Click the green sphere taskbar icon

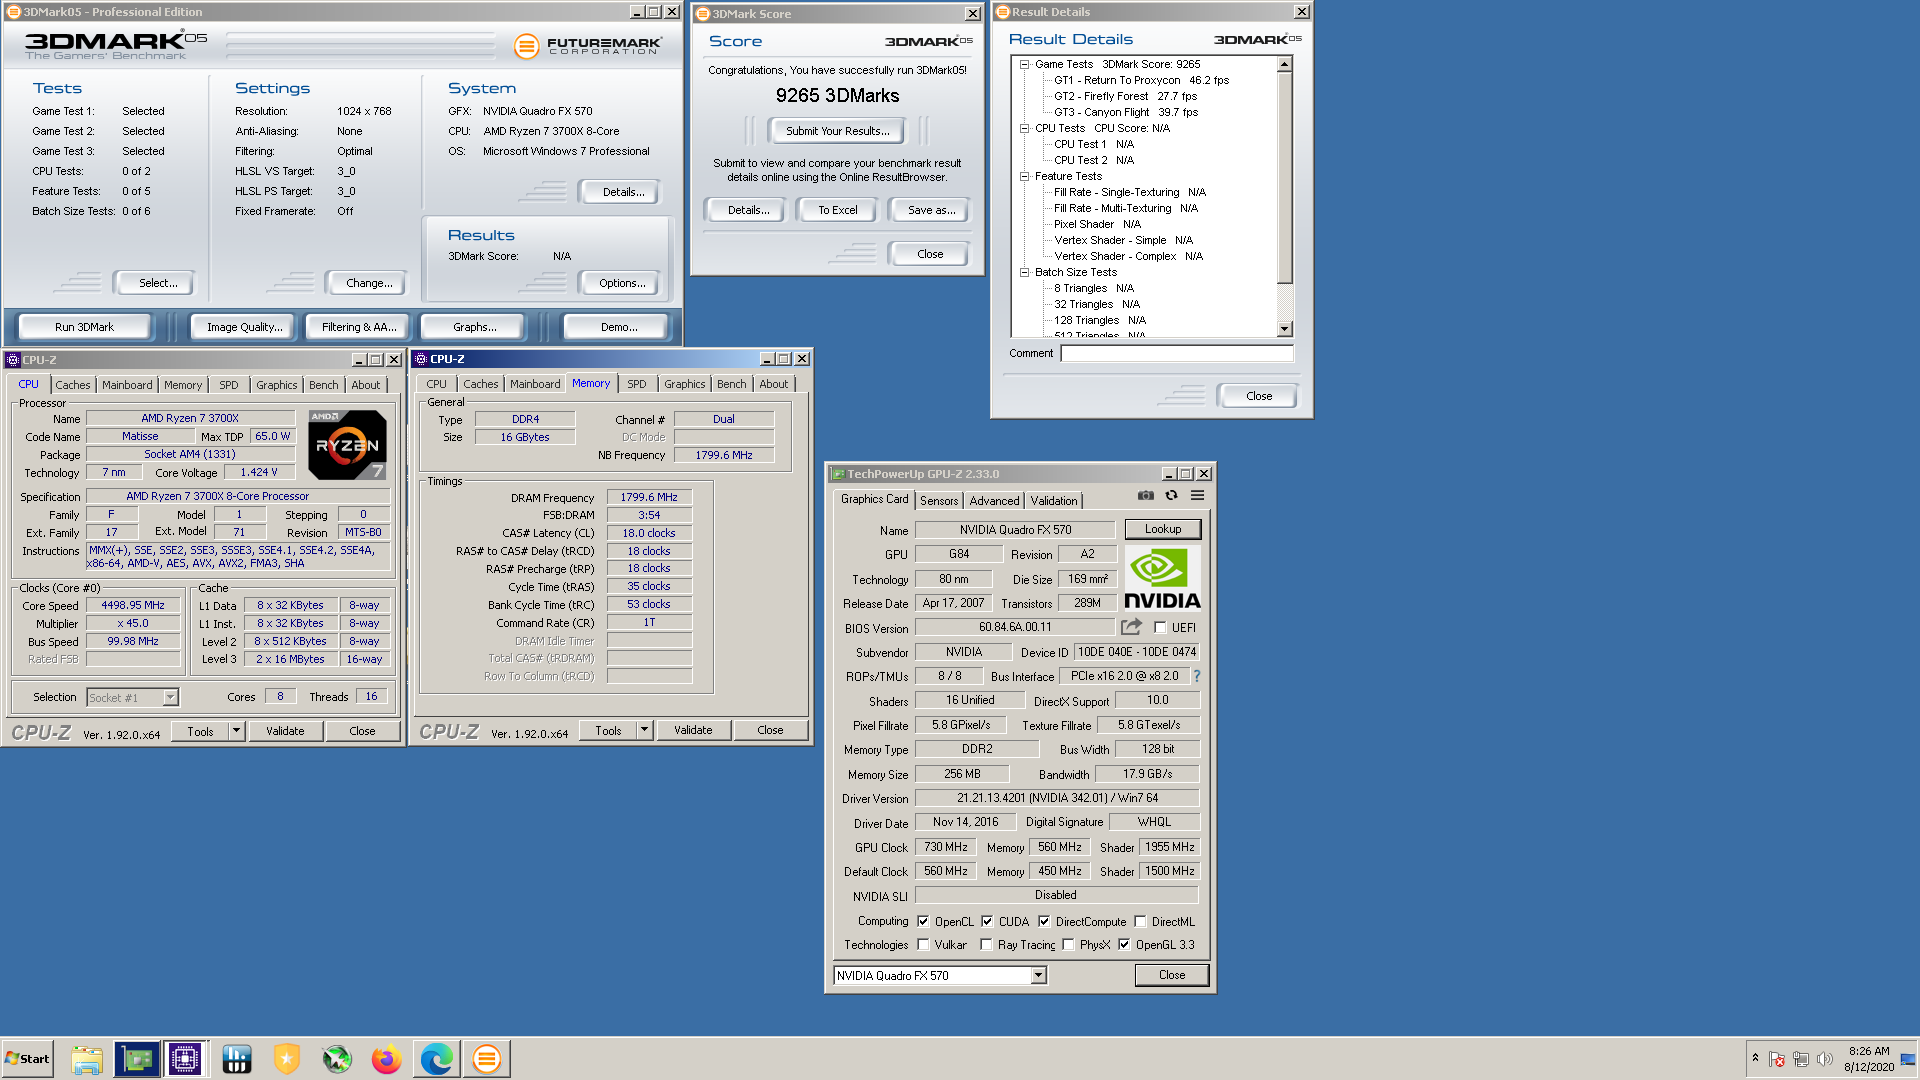coord(337,1059)
